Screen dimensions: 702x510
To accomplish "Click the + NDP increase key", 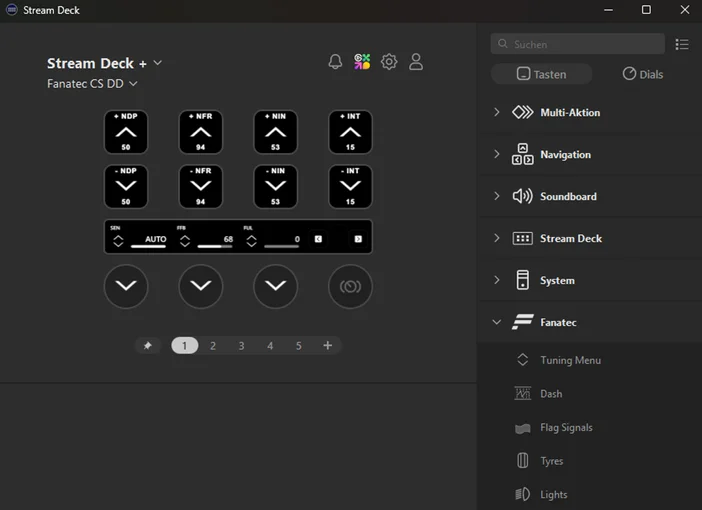I will pyautogui.click(x=126, y=132).
